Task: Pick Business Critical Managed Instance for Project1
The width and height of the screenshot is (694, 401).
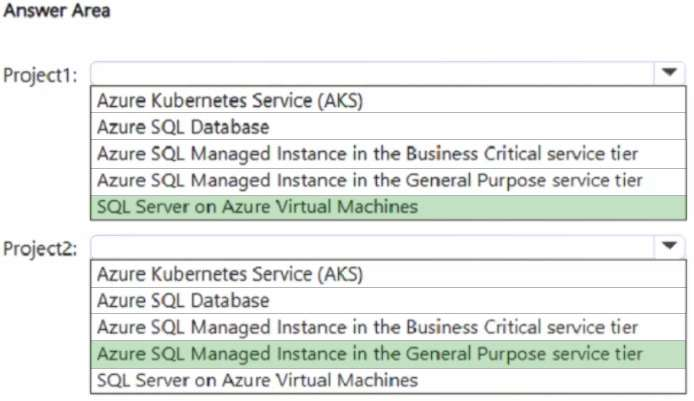Action: pyautogui.click(x=367, y=154)
